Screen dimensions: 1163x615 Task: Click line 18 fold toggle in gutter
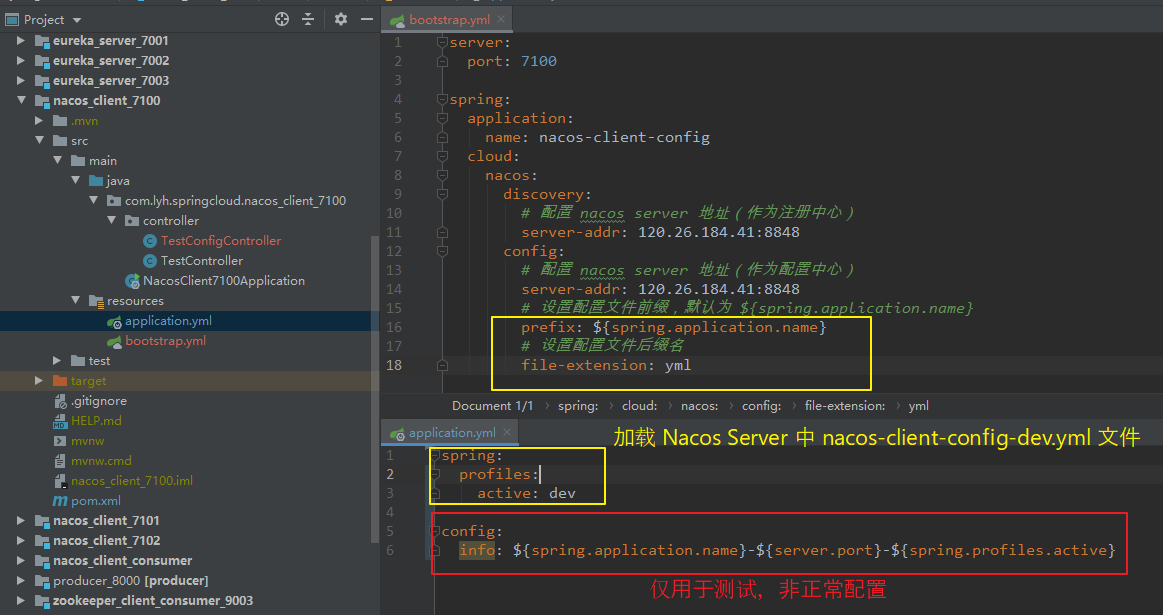point(442,365)
